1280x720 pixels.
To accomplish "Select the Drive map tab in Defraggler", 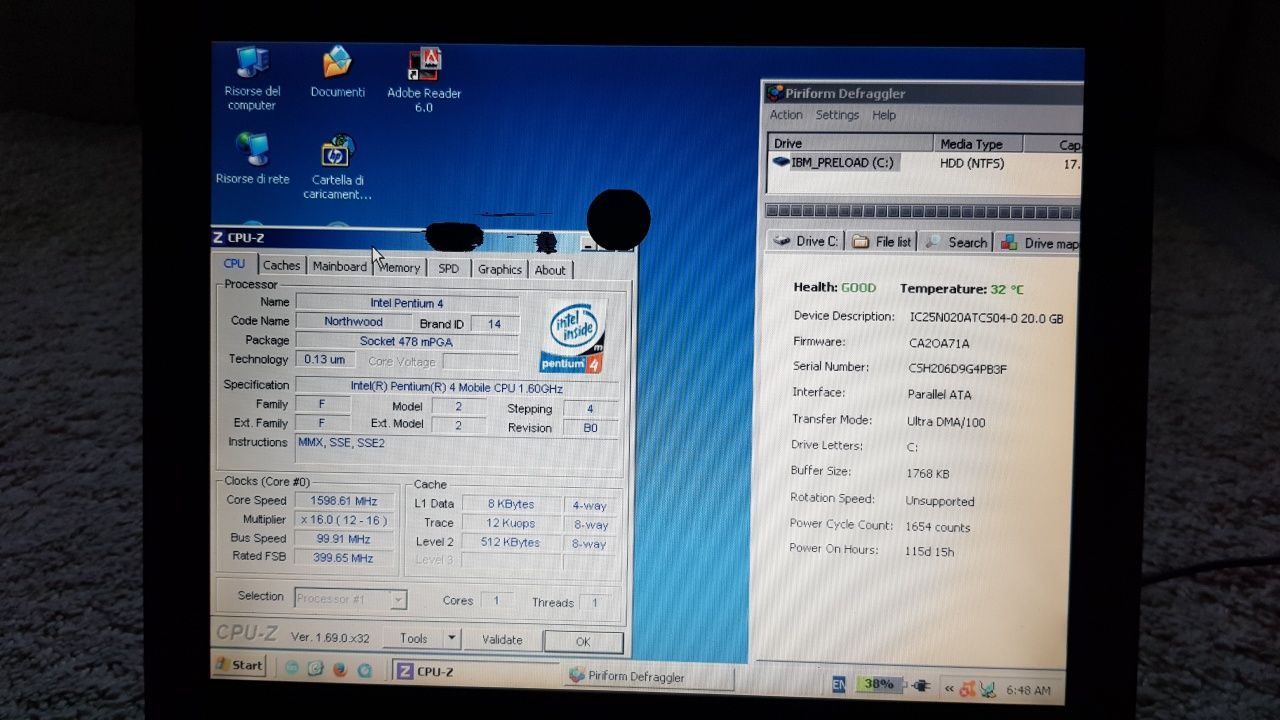I will 1040,243.
